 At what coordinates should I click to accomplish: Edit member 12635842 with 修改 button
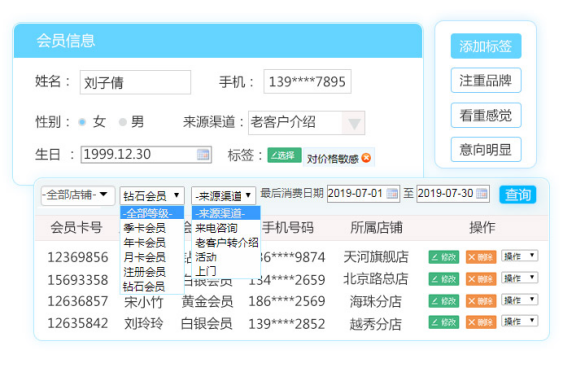[x=444, y=322]
